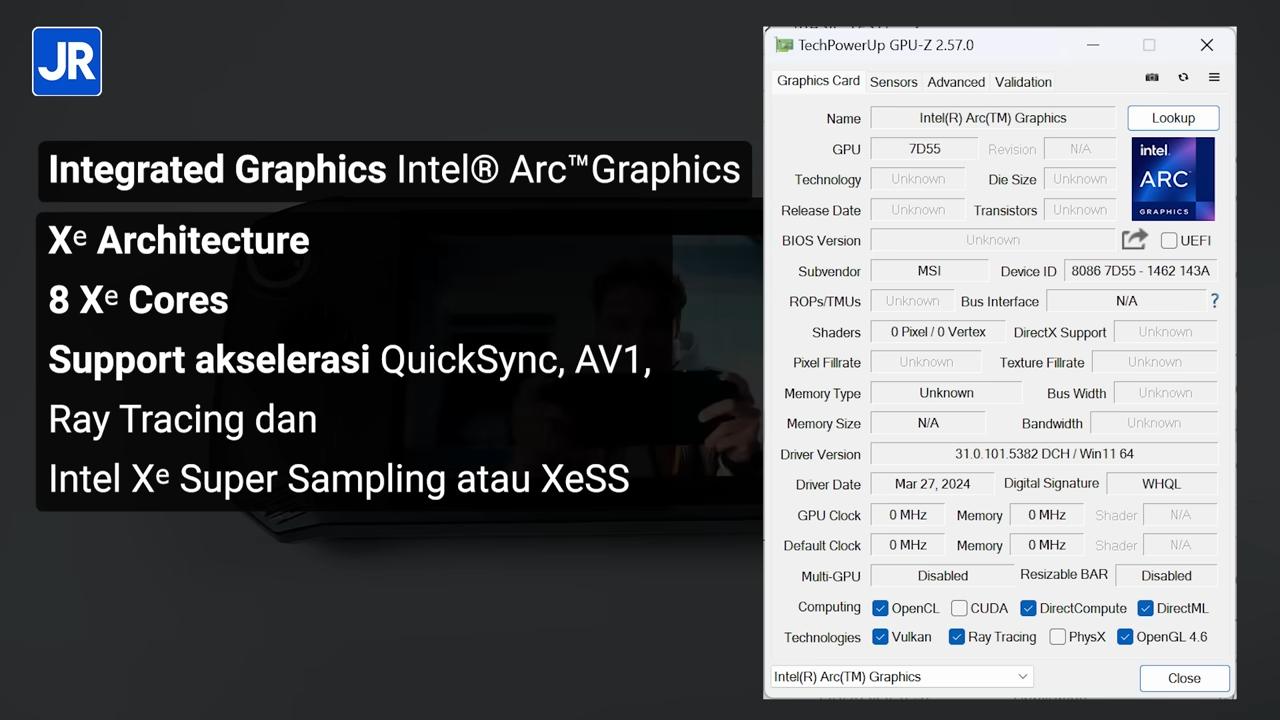The width and height of the screenshot is (1280, 720).
Task: Select the Validation tab
Action: tap(1023, 82)
